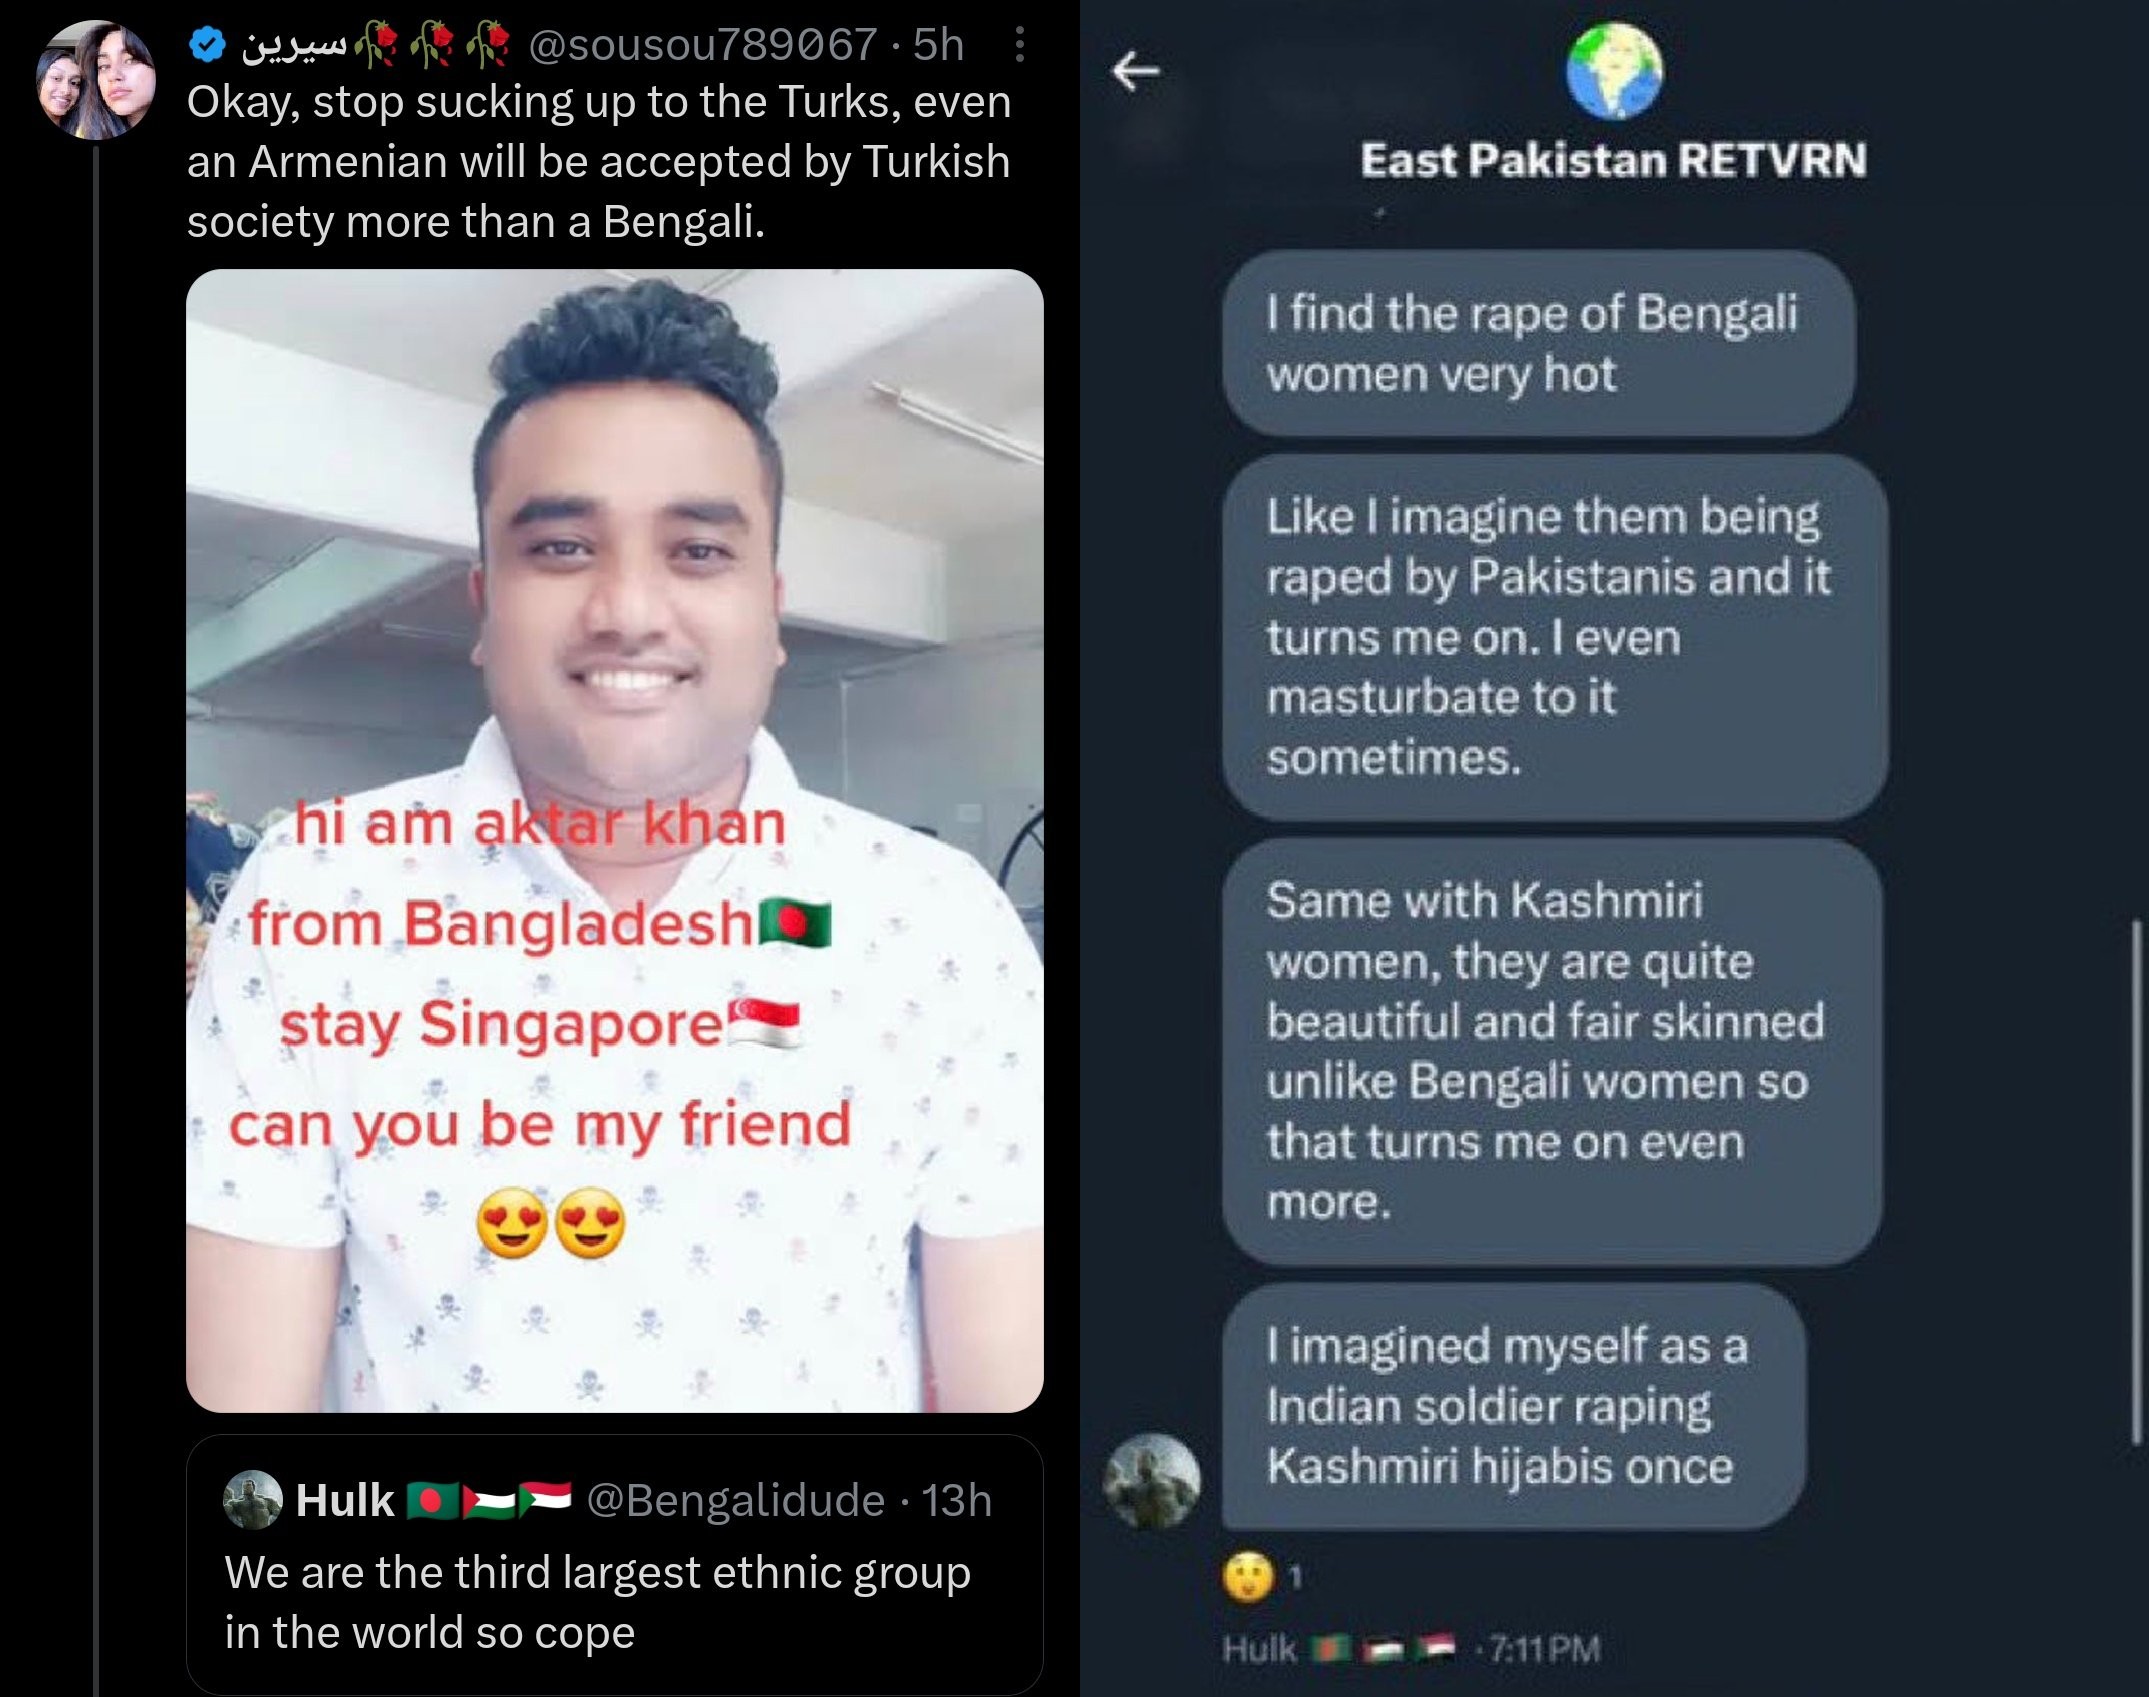The width and height of the screenshot is (2149, 1697).
Task: Open the @sousou789067 handle
Action: click(x=703, y=45)
